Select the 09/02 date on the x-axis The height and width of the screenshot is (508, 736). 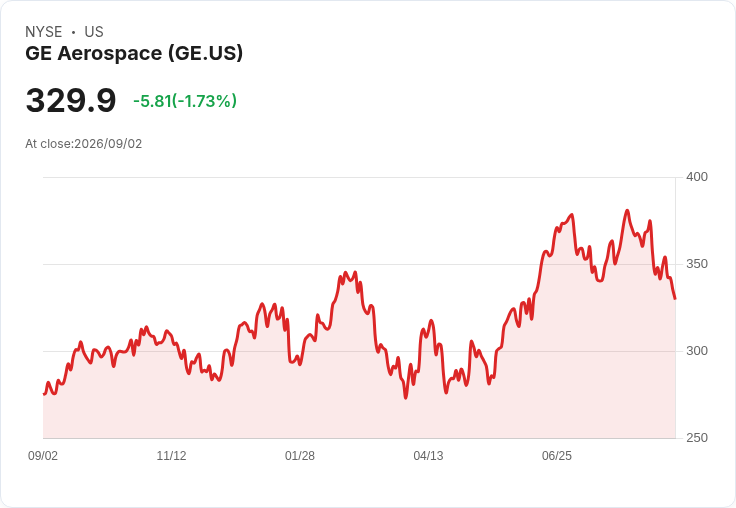point(43,456)
